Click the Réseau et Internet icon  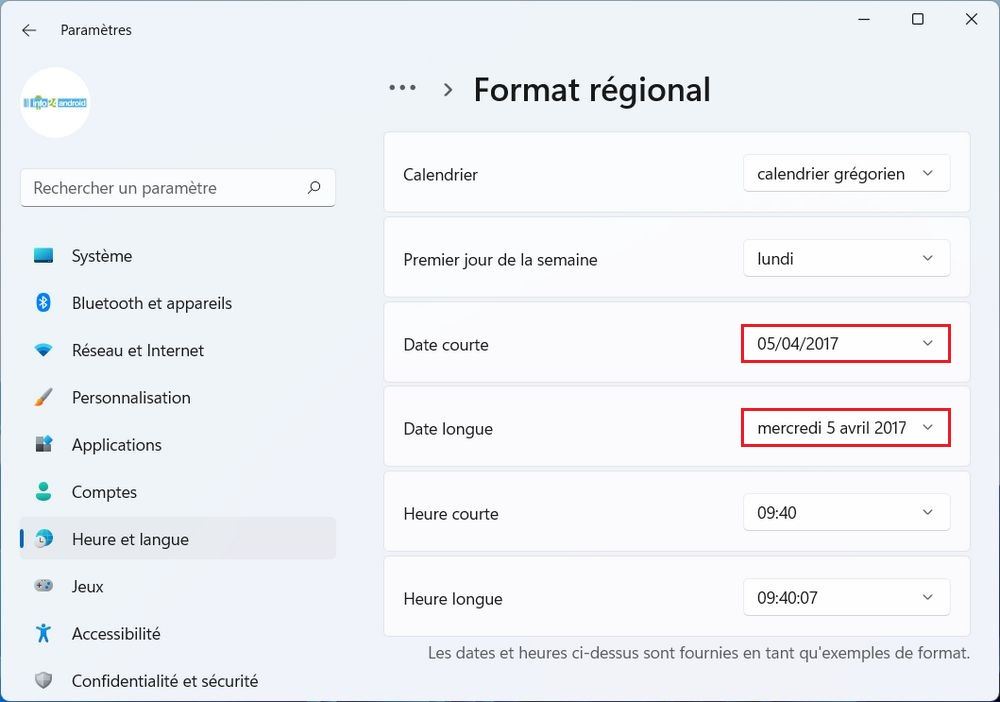44,350
